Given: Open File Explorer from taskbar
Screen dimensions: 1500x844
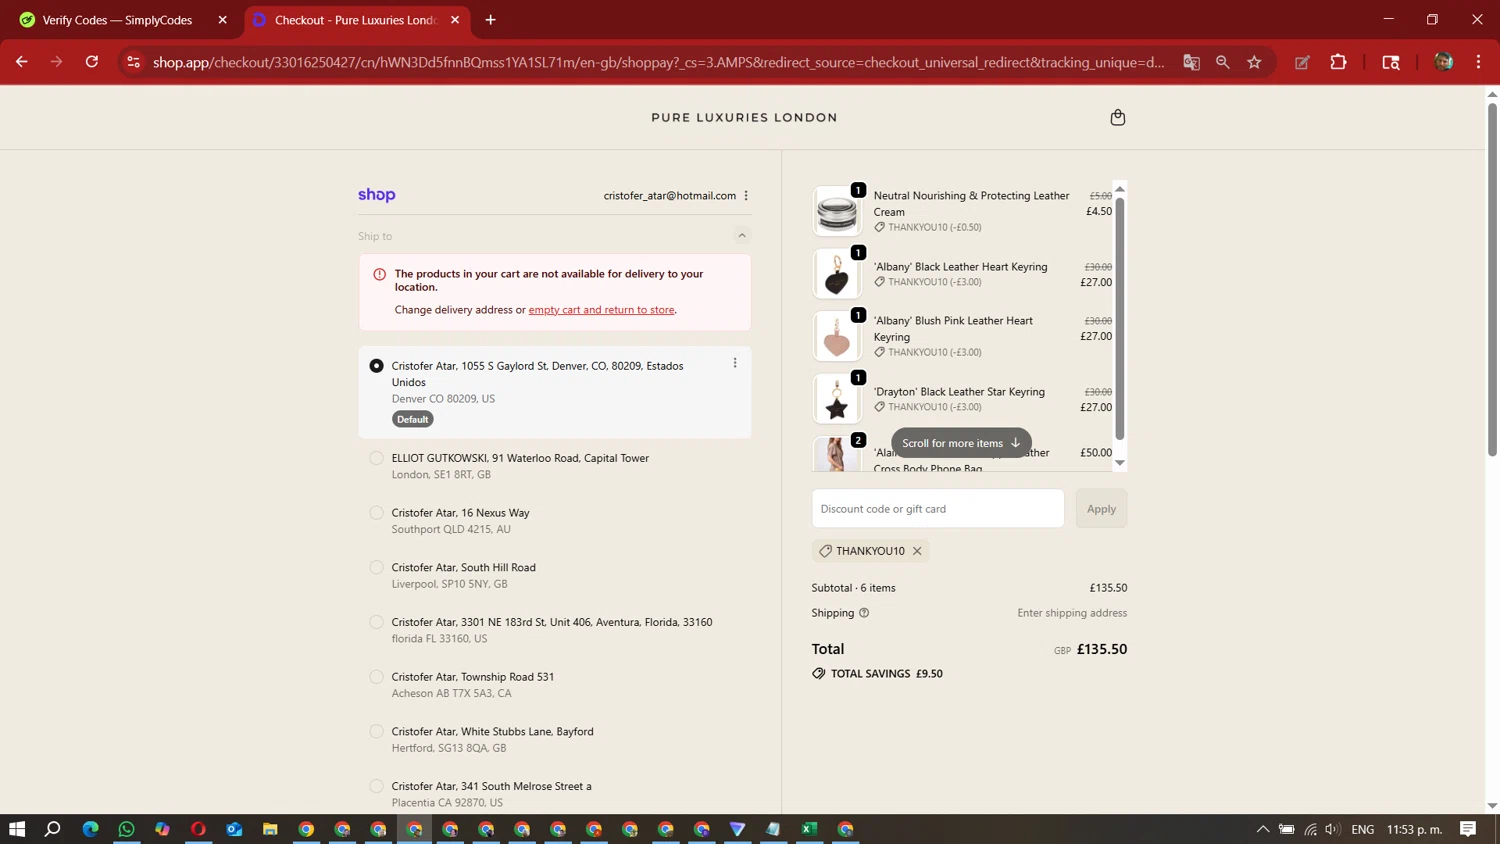Looking at the screenshot, I should [270, 829].
